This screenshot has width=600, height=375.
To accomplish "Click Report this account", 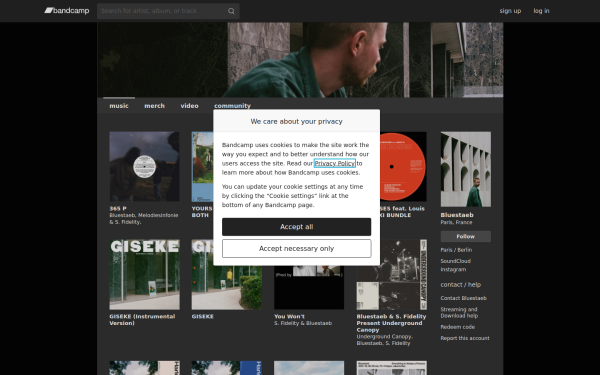I will coord(465,338).
